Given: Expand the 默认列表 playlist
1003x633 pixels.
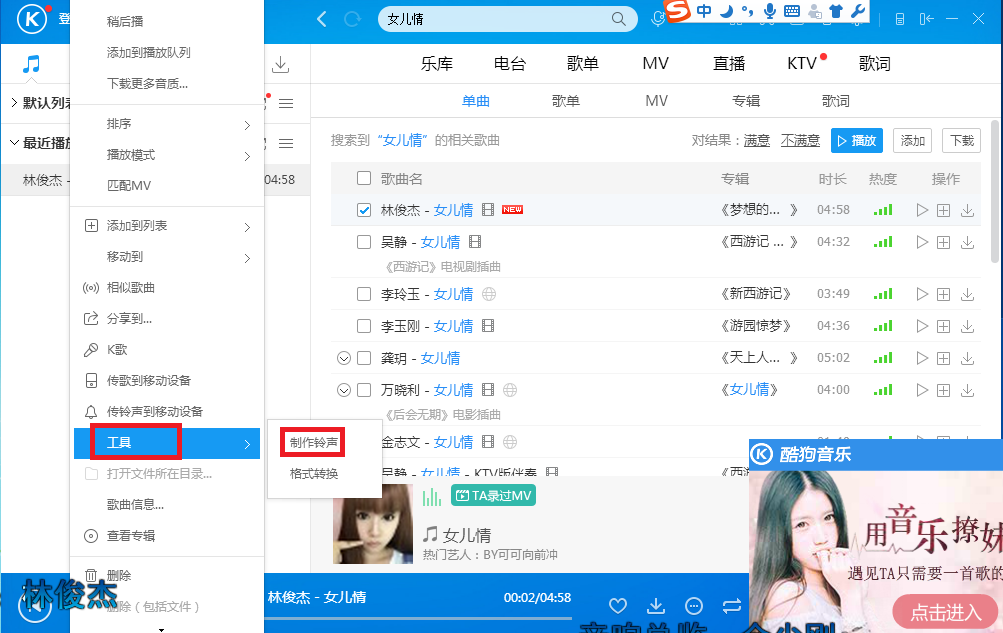Looking at the screenshot, I should (13, 102).
